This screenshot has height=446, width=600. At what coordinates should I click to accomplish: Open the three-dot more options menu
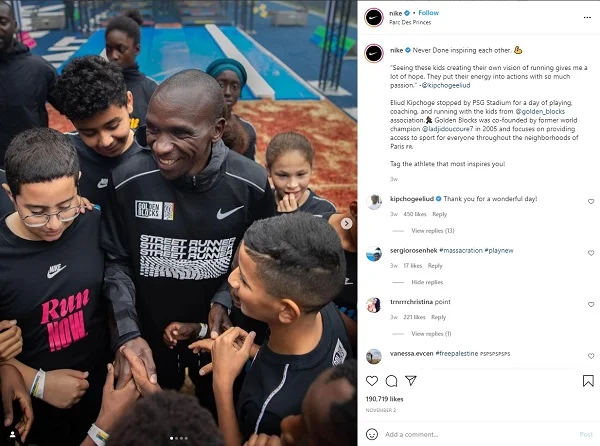587,18
